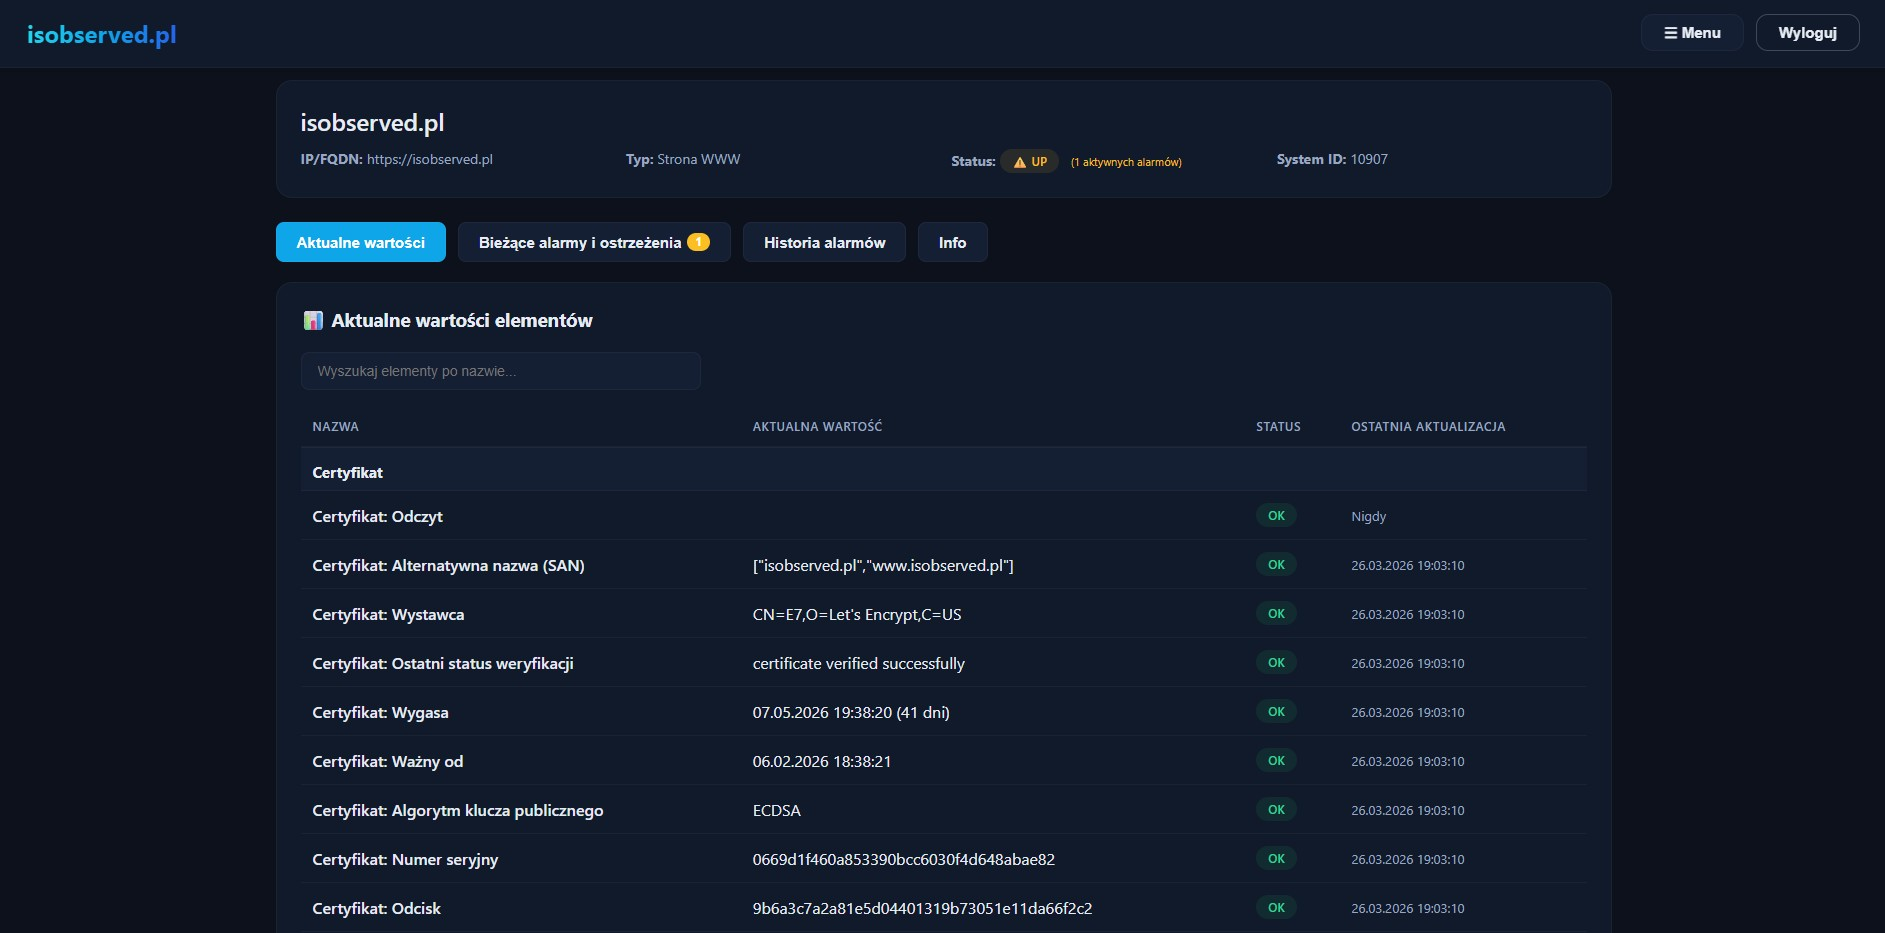Open the hamburger Menu button

coord(1692,33)
